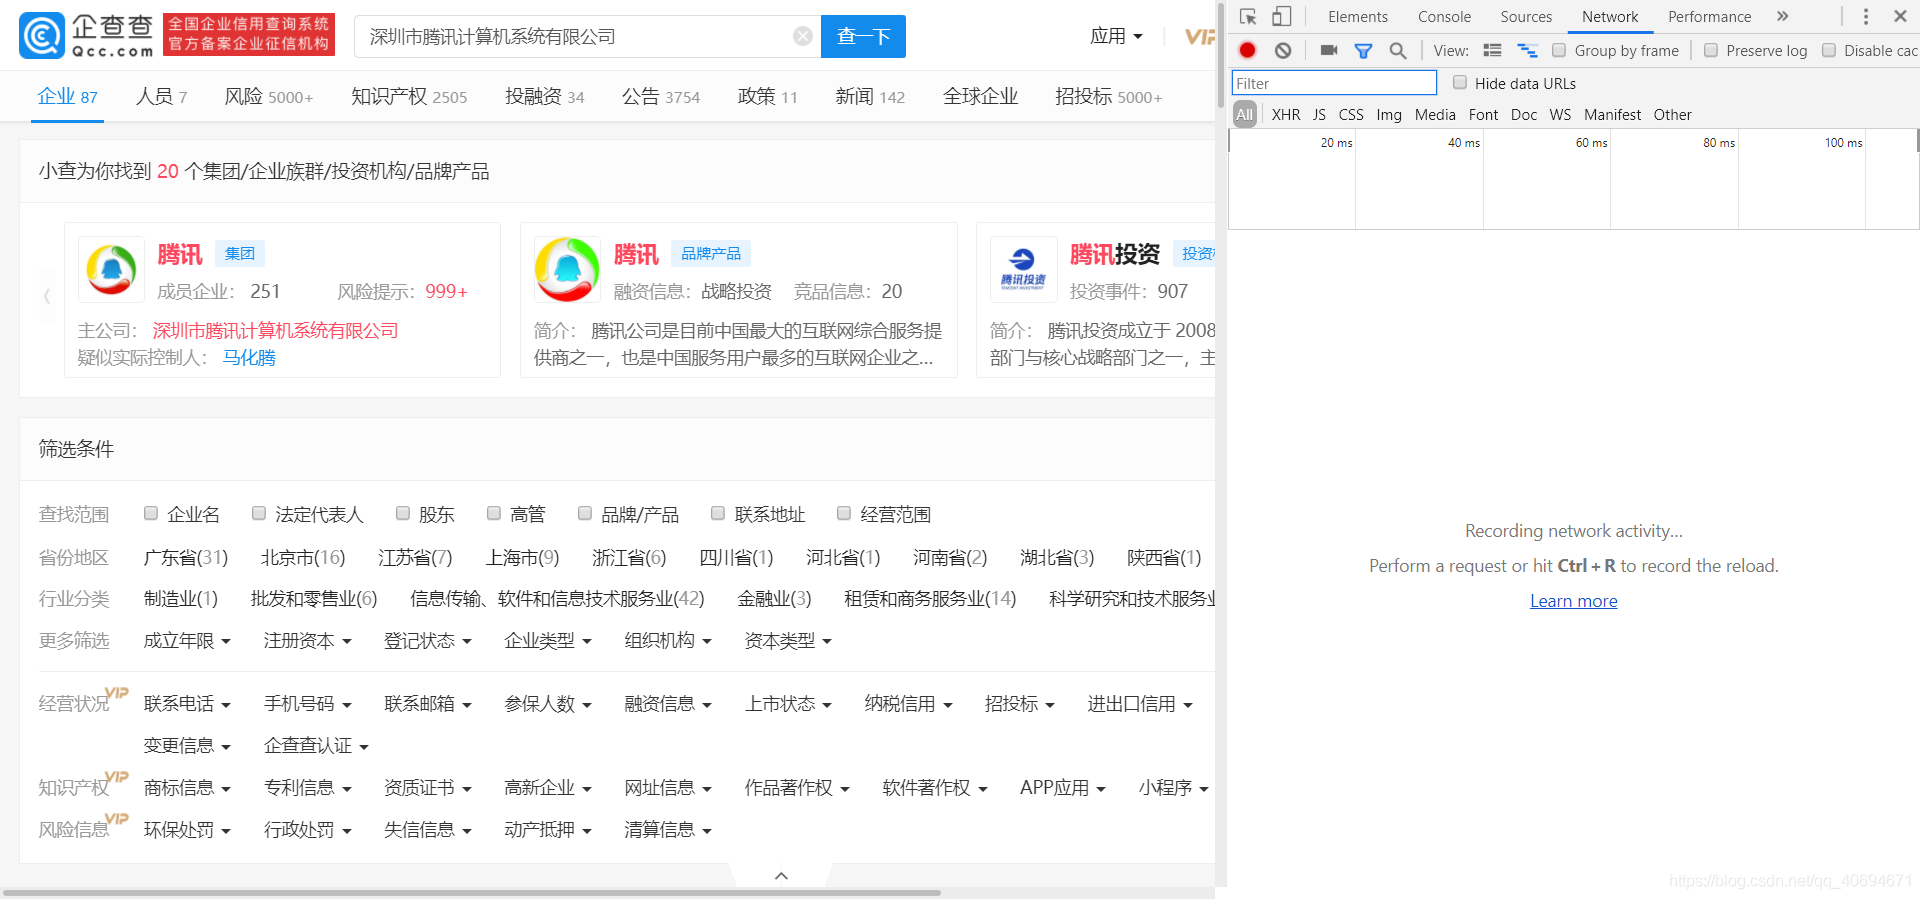Toggle the network filter funnel icon
This screenshot has width=1920, height=899.
(x=1363, y=50)
